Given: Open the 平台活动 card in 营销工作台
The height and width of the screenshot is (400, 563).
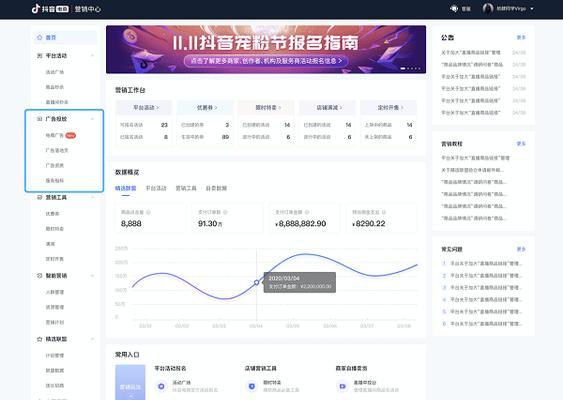Looking at the screenshot, I should pos(144,108).
